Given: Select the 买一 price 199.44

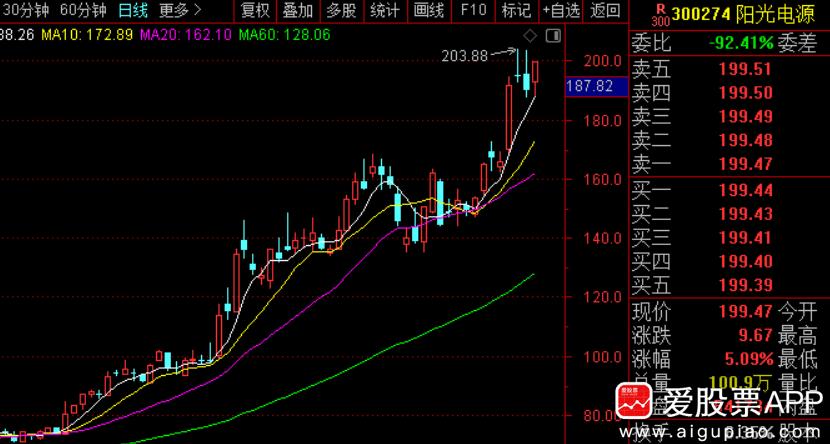Looking at the screenshot, I should (x=746, y=191).
